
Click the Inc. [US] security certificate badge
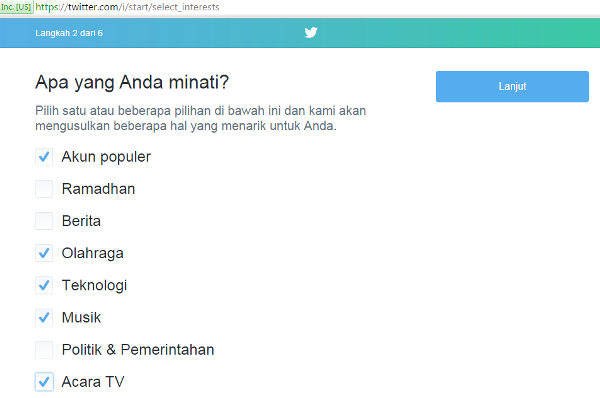16,7
